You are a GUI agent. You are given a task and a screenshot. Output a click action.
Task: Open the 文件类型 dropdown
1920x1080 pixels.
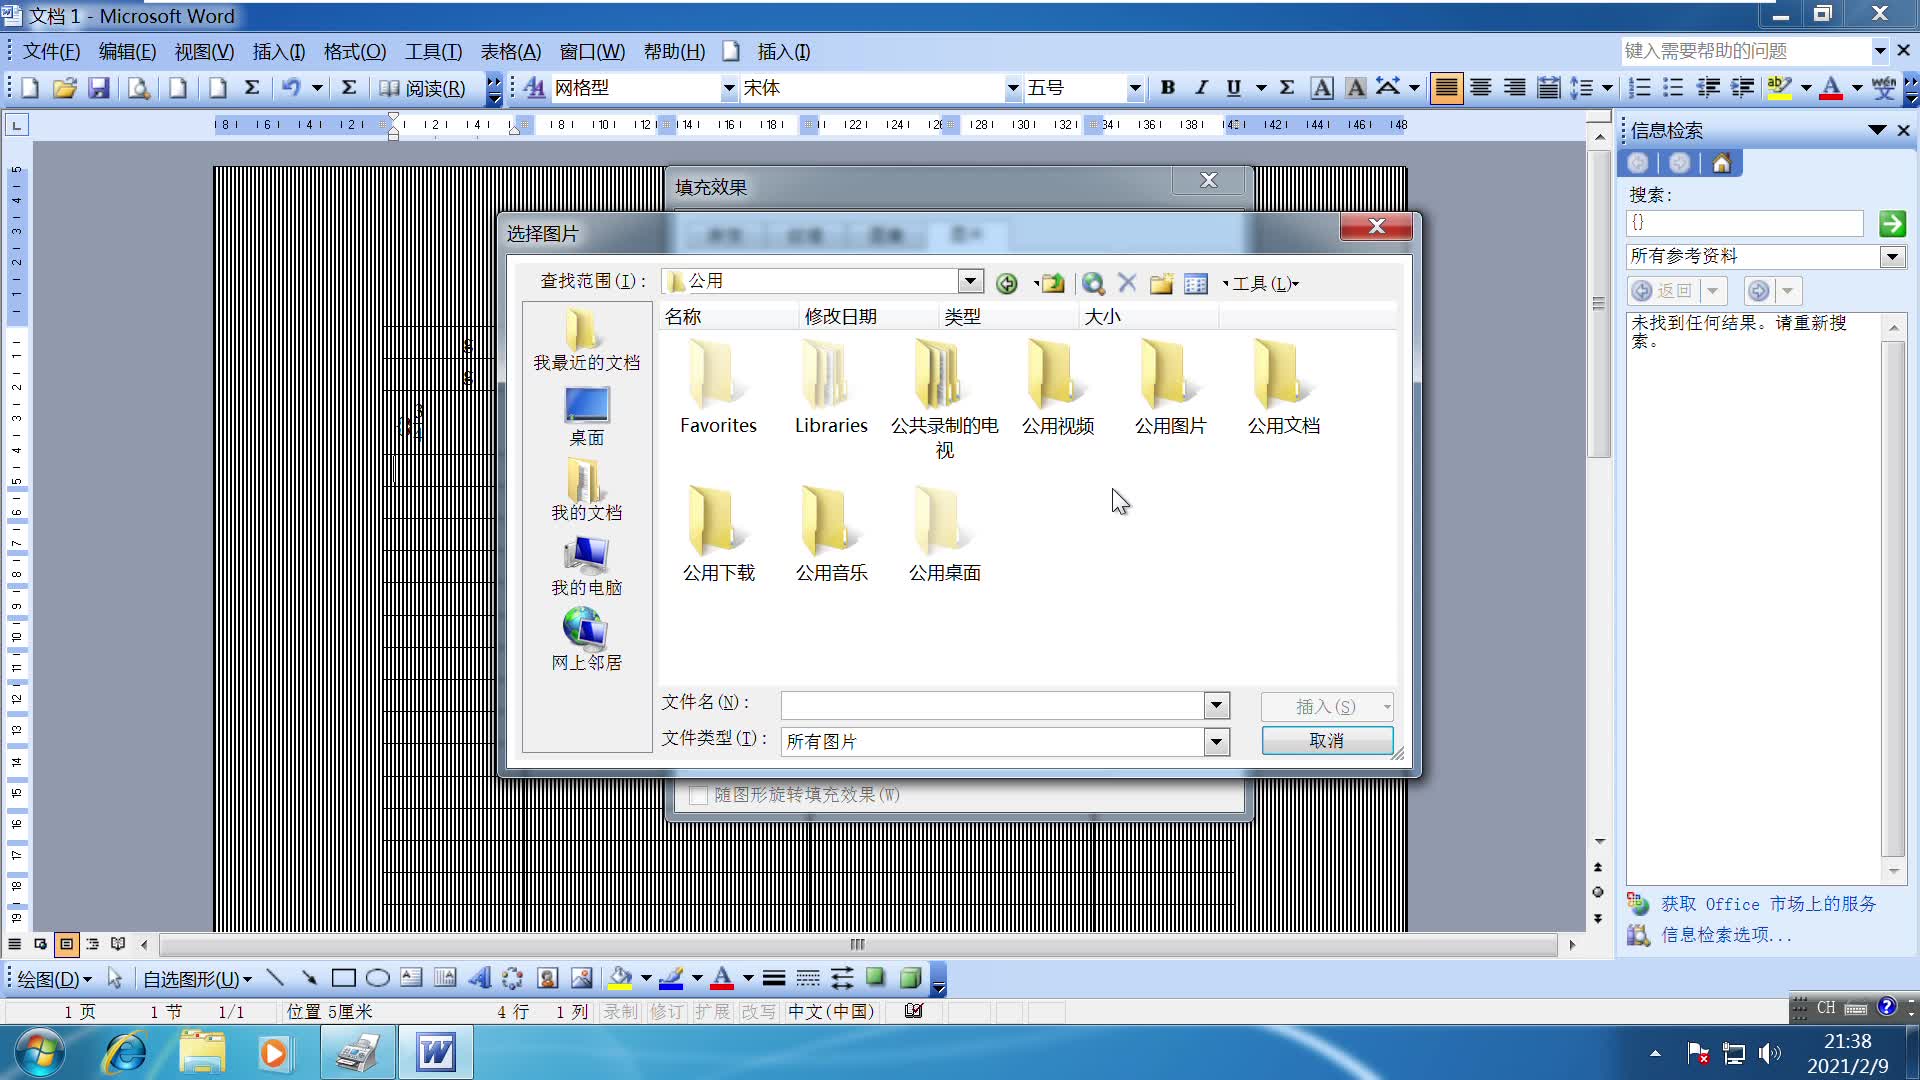point(1215,741)
